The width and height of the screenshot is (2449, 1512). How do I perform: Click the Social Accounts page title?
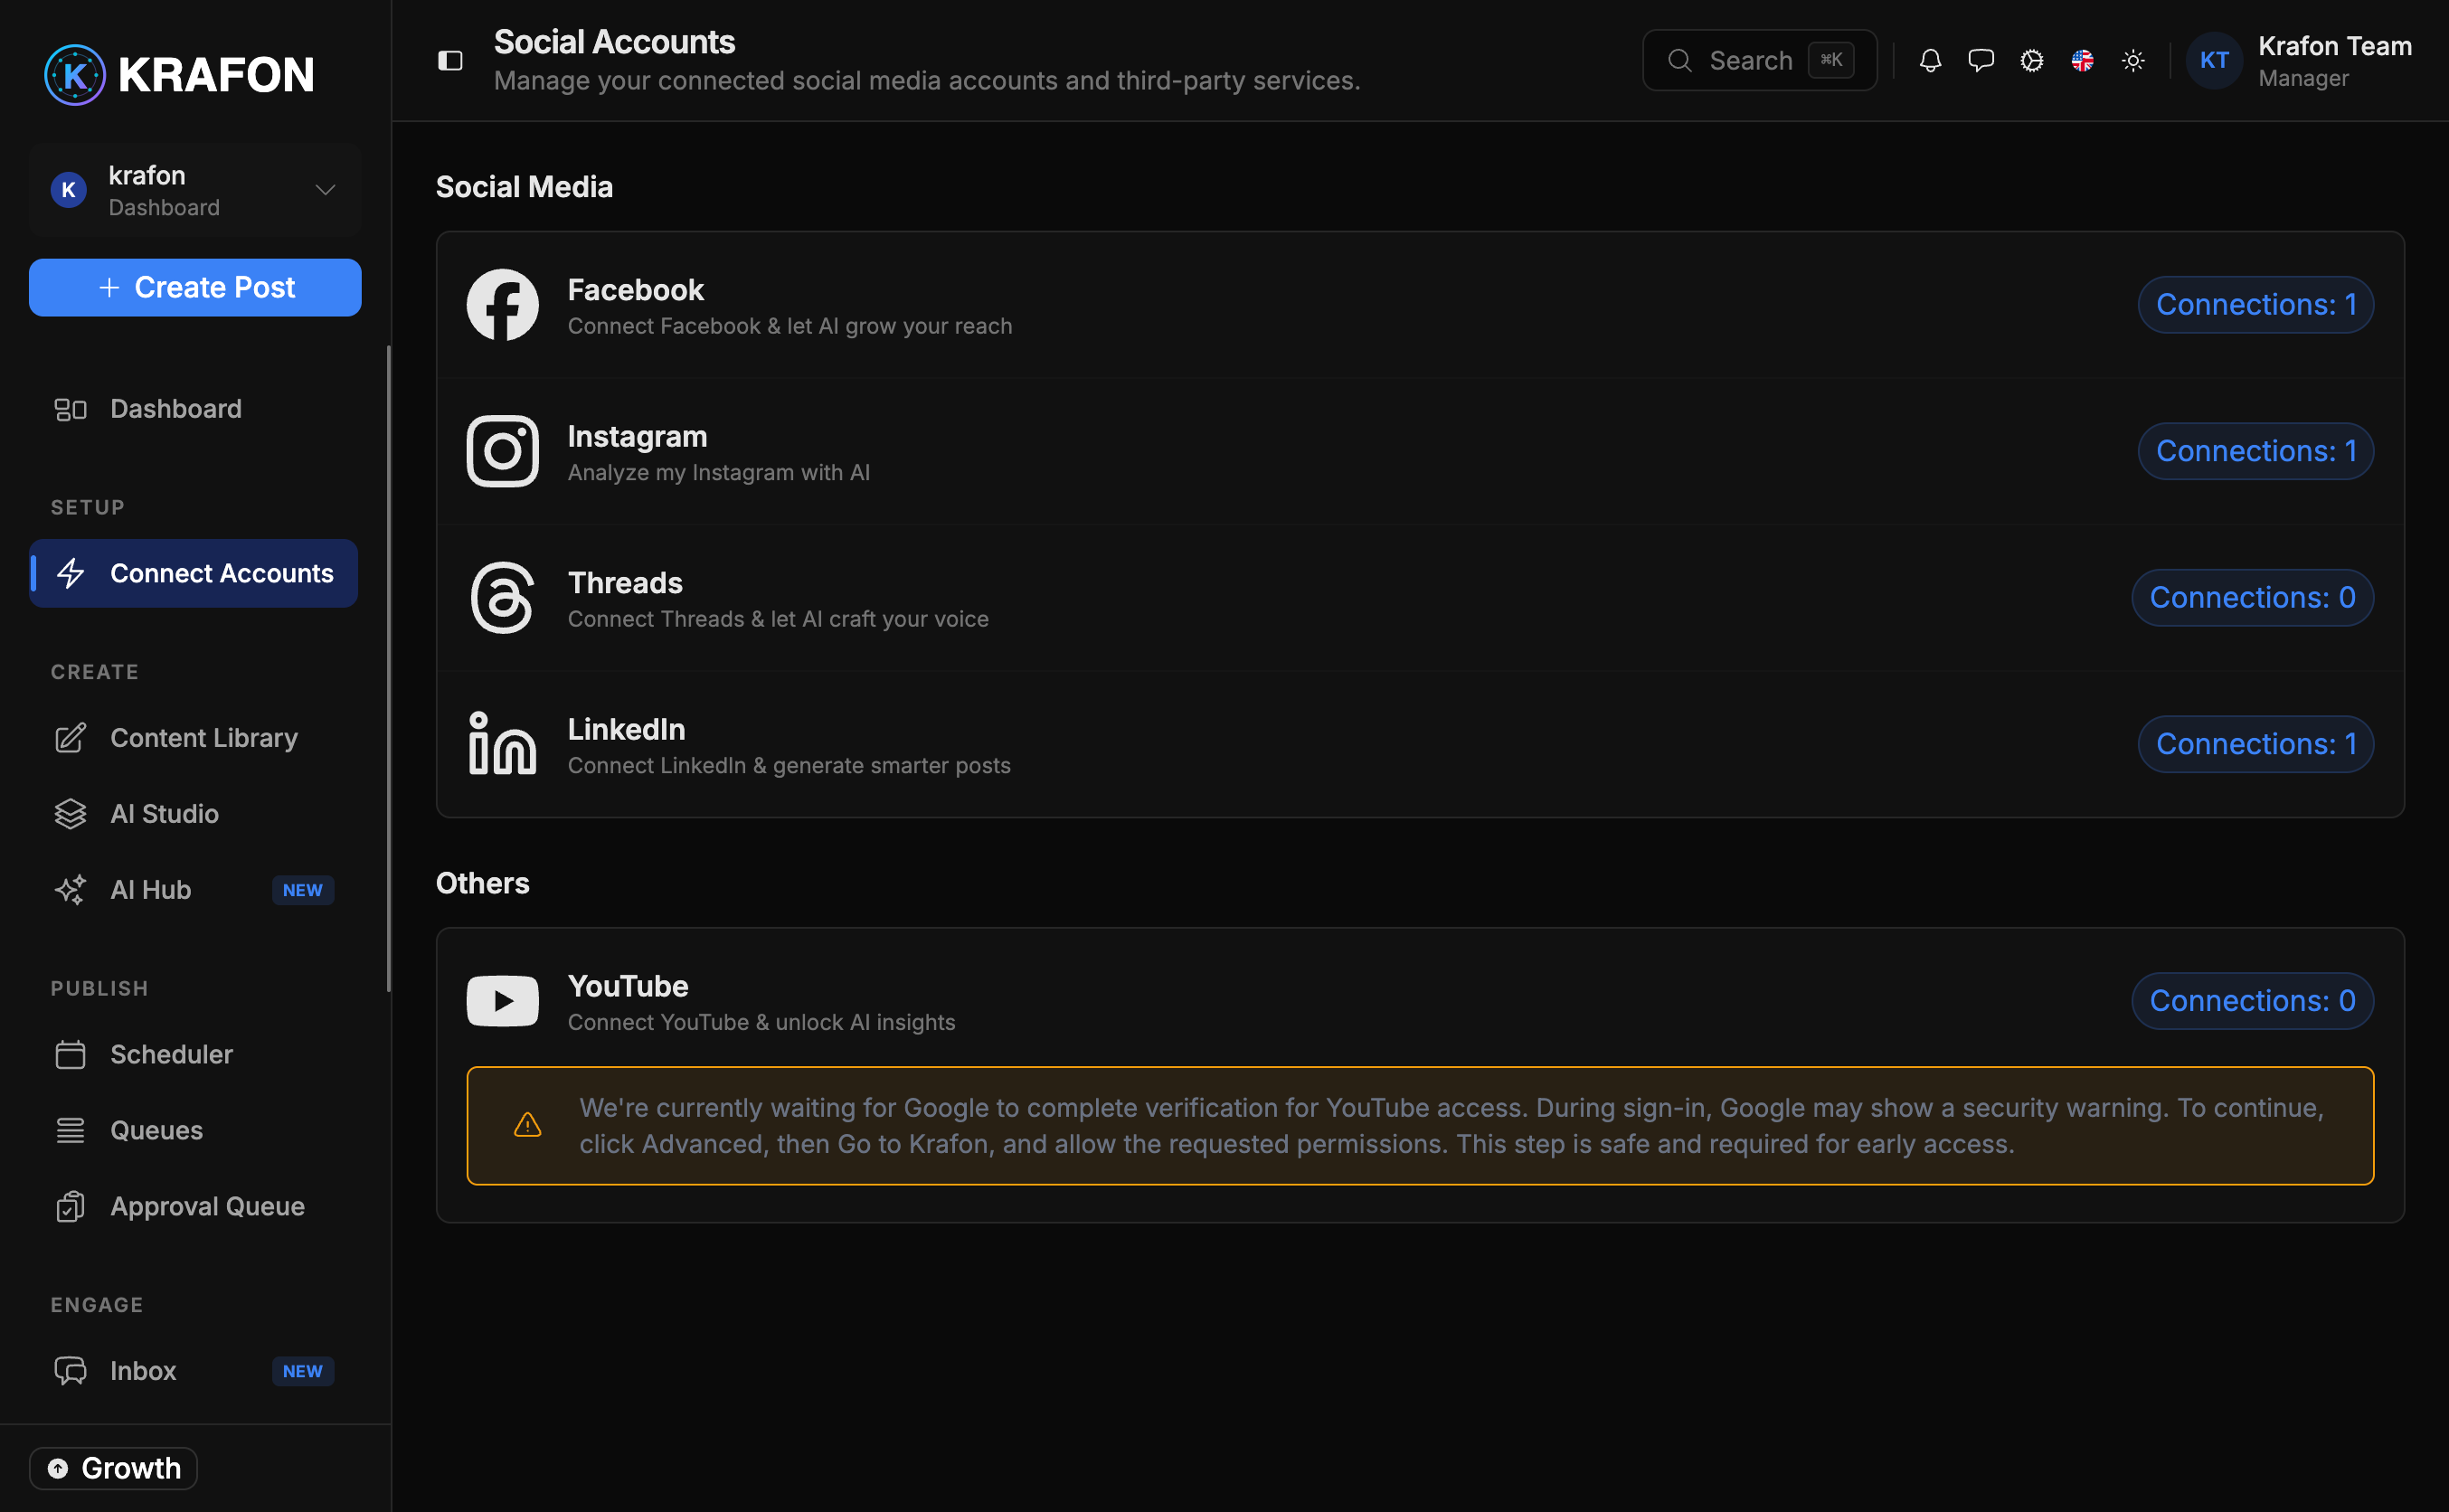[615, 42]
